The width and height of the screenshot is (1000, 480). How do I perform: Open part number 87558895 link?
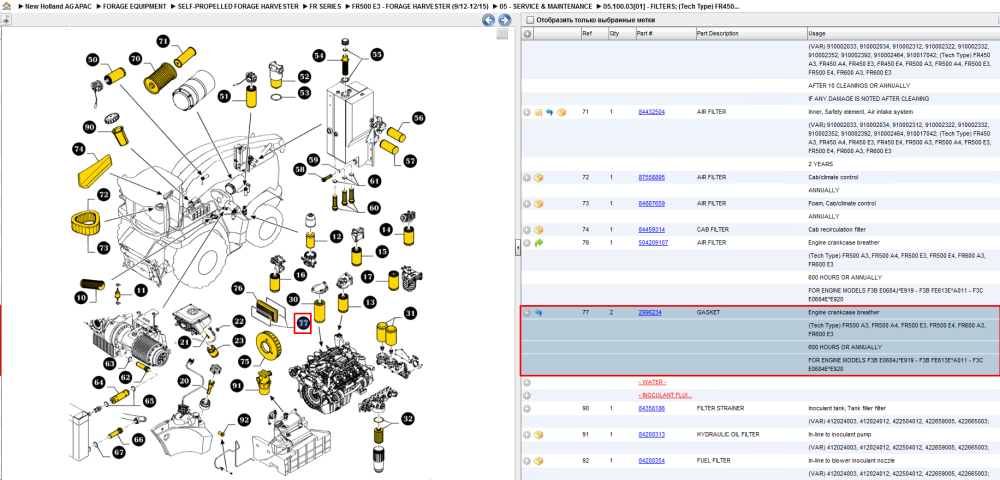pos(651,178)
